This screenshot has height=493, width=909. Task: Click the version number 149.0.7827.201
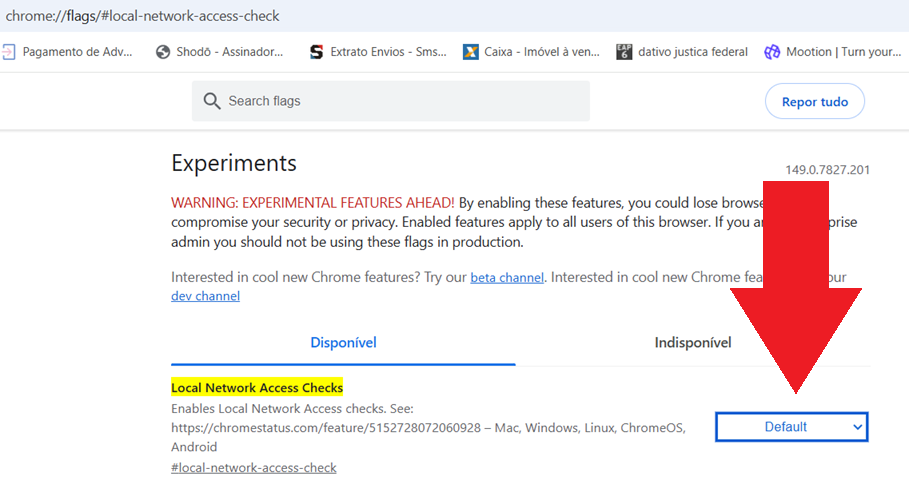[827, 170]
